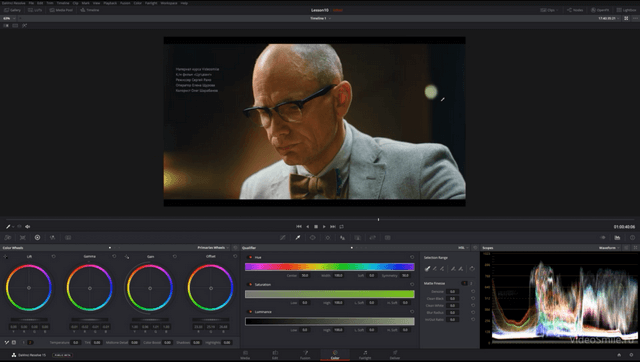Reset the Gamma color wheel
This screenshot has height=362, width=640.
coord(114,256)
